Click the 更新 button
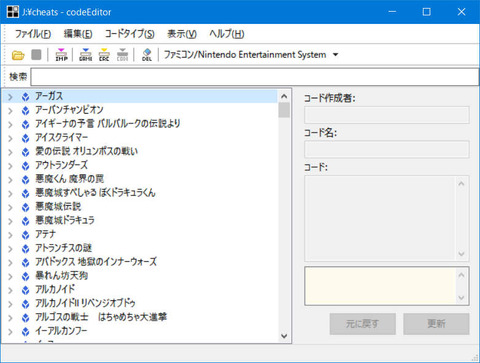The height and width of the screenshot is (363, 480). point(436,324)
